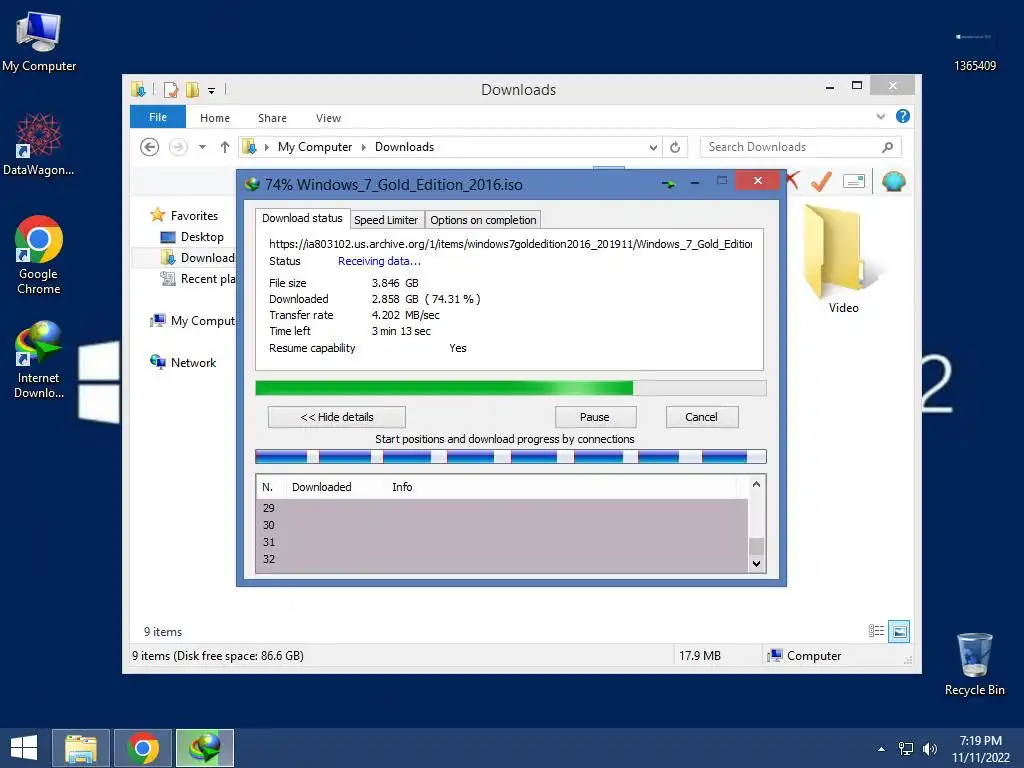The width and height of the screenshot is (1024, 768).
Task: Click My Computer in the address path
Action: point(315,147)
